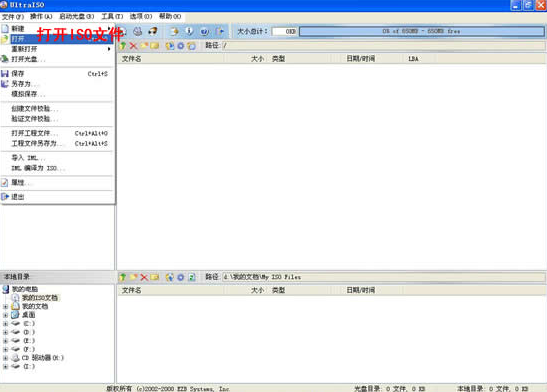Choose 保存 Ctrl+S menu entry

(x=57, y=74)
